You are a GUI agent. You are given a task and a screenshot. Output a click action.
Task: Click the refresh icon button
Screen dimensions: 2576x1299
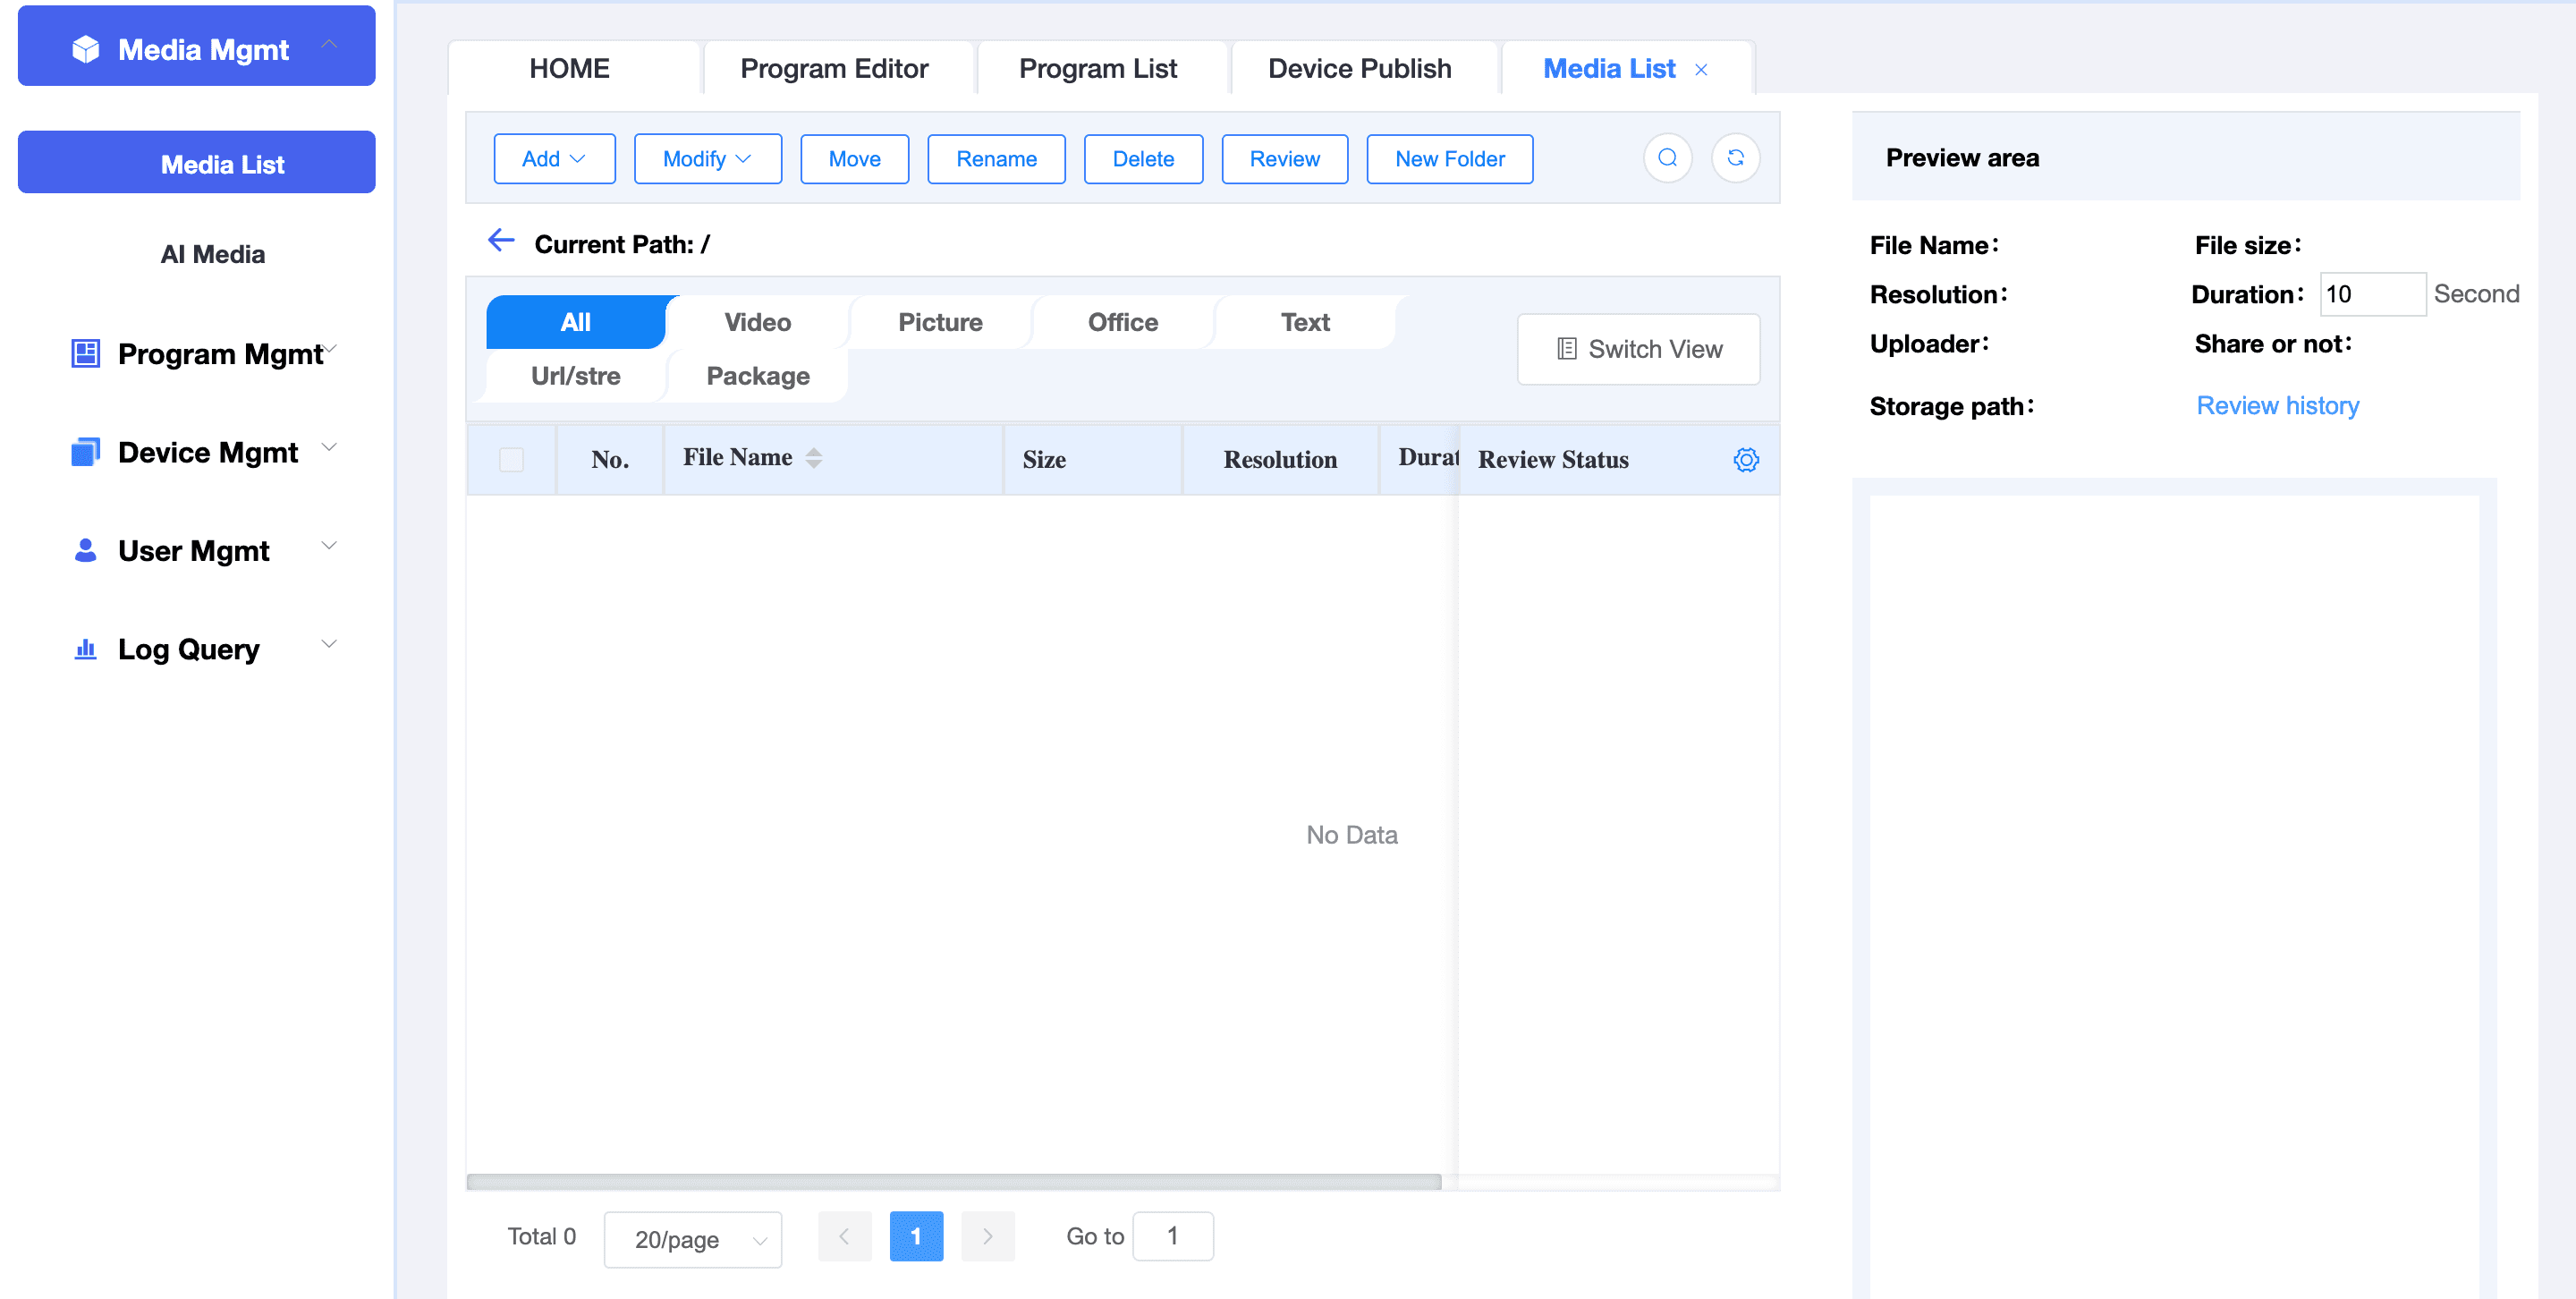[1735, 158]
